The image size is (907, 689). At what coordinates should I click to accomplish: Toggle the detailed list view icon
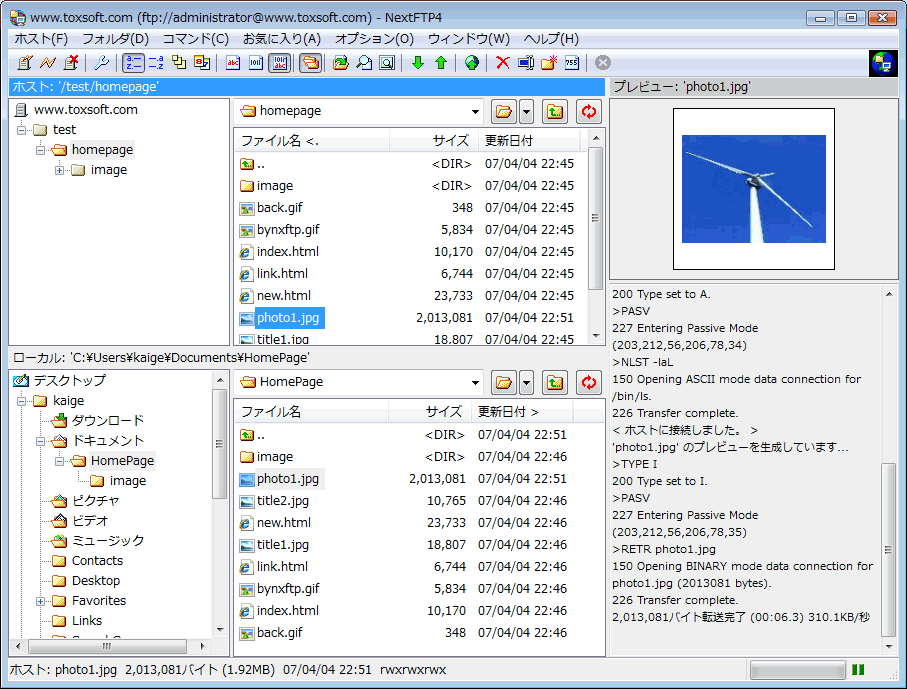coord(133,62)
